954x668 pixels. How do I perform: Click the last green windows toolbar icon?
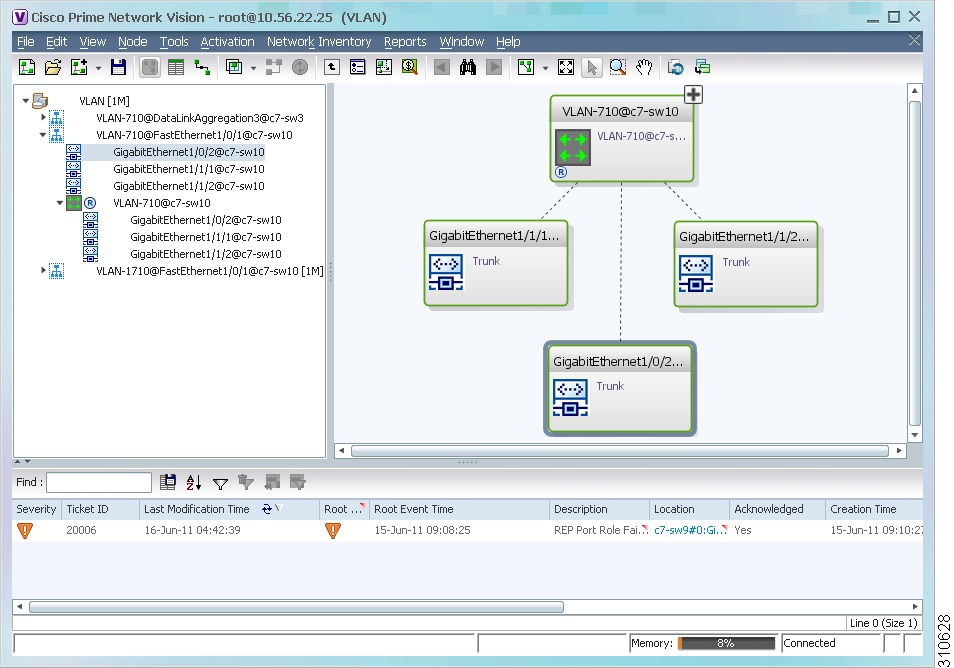click(x=702, y=67)
